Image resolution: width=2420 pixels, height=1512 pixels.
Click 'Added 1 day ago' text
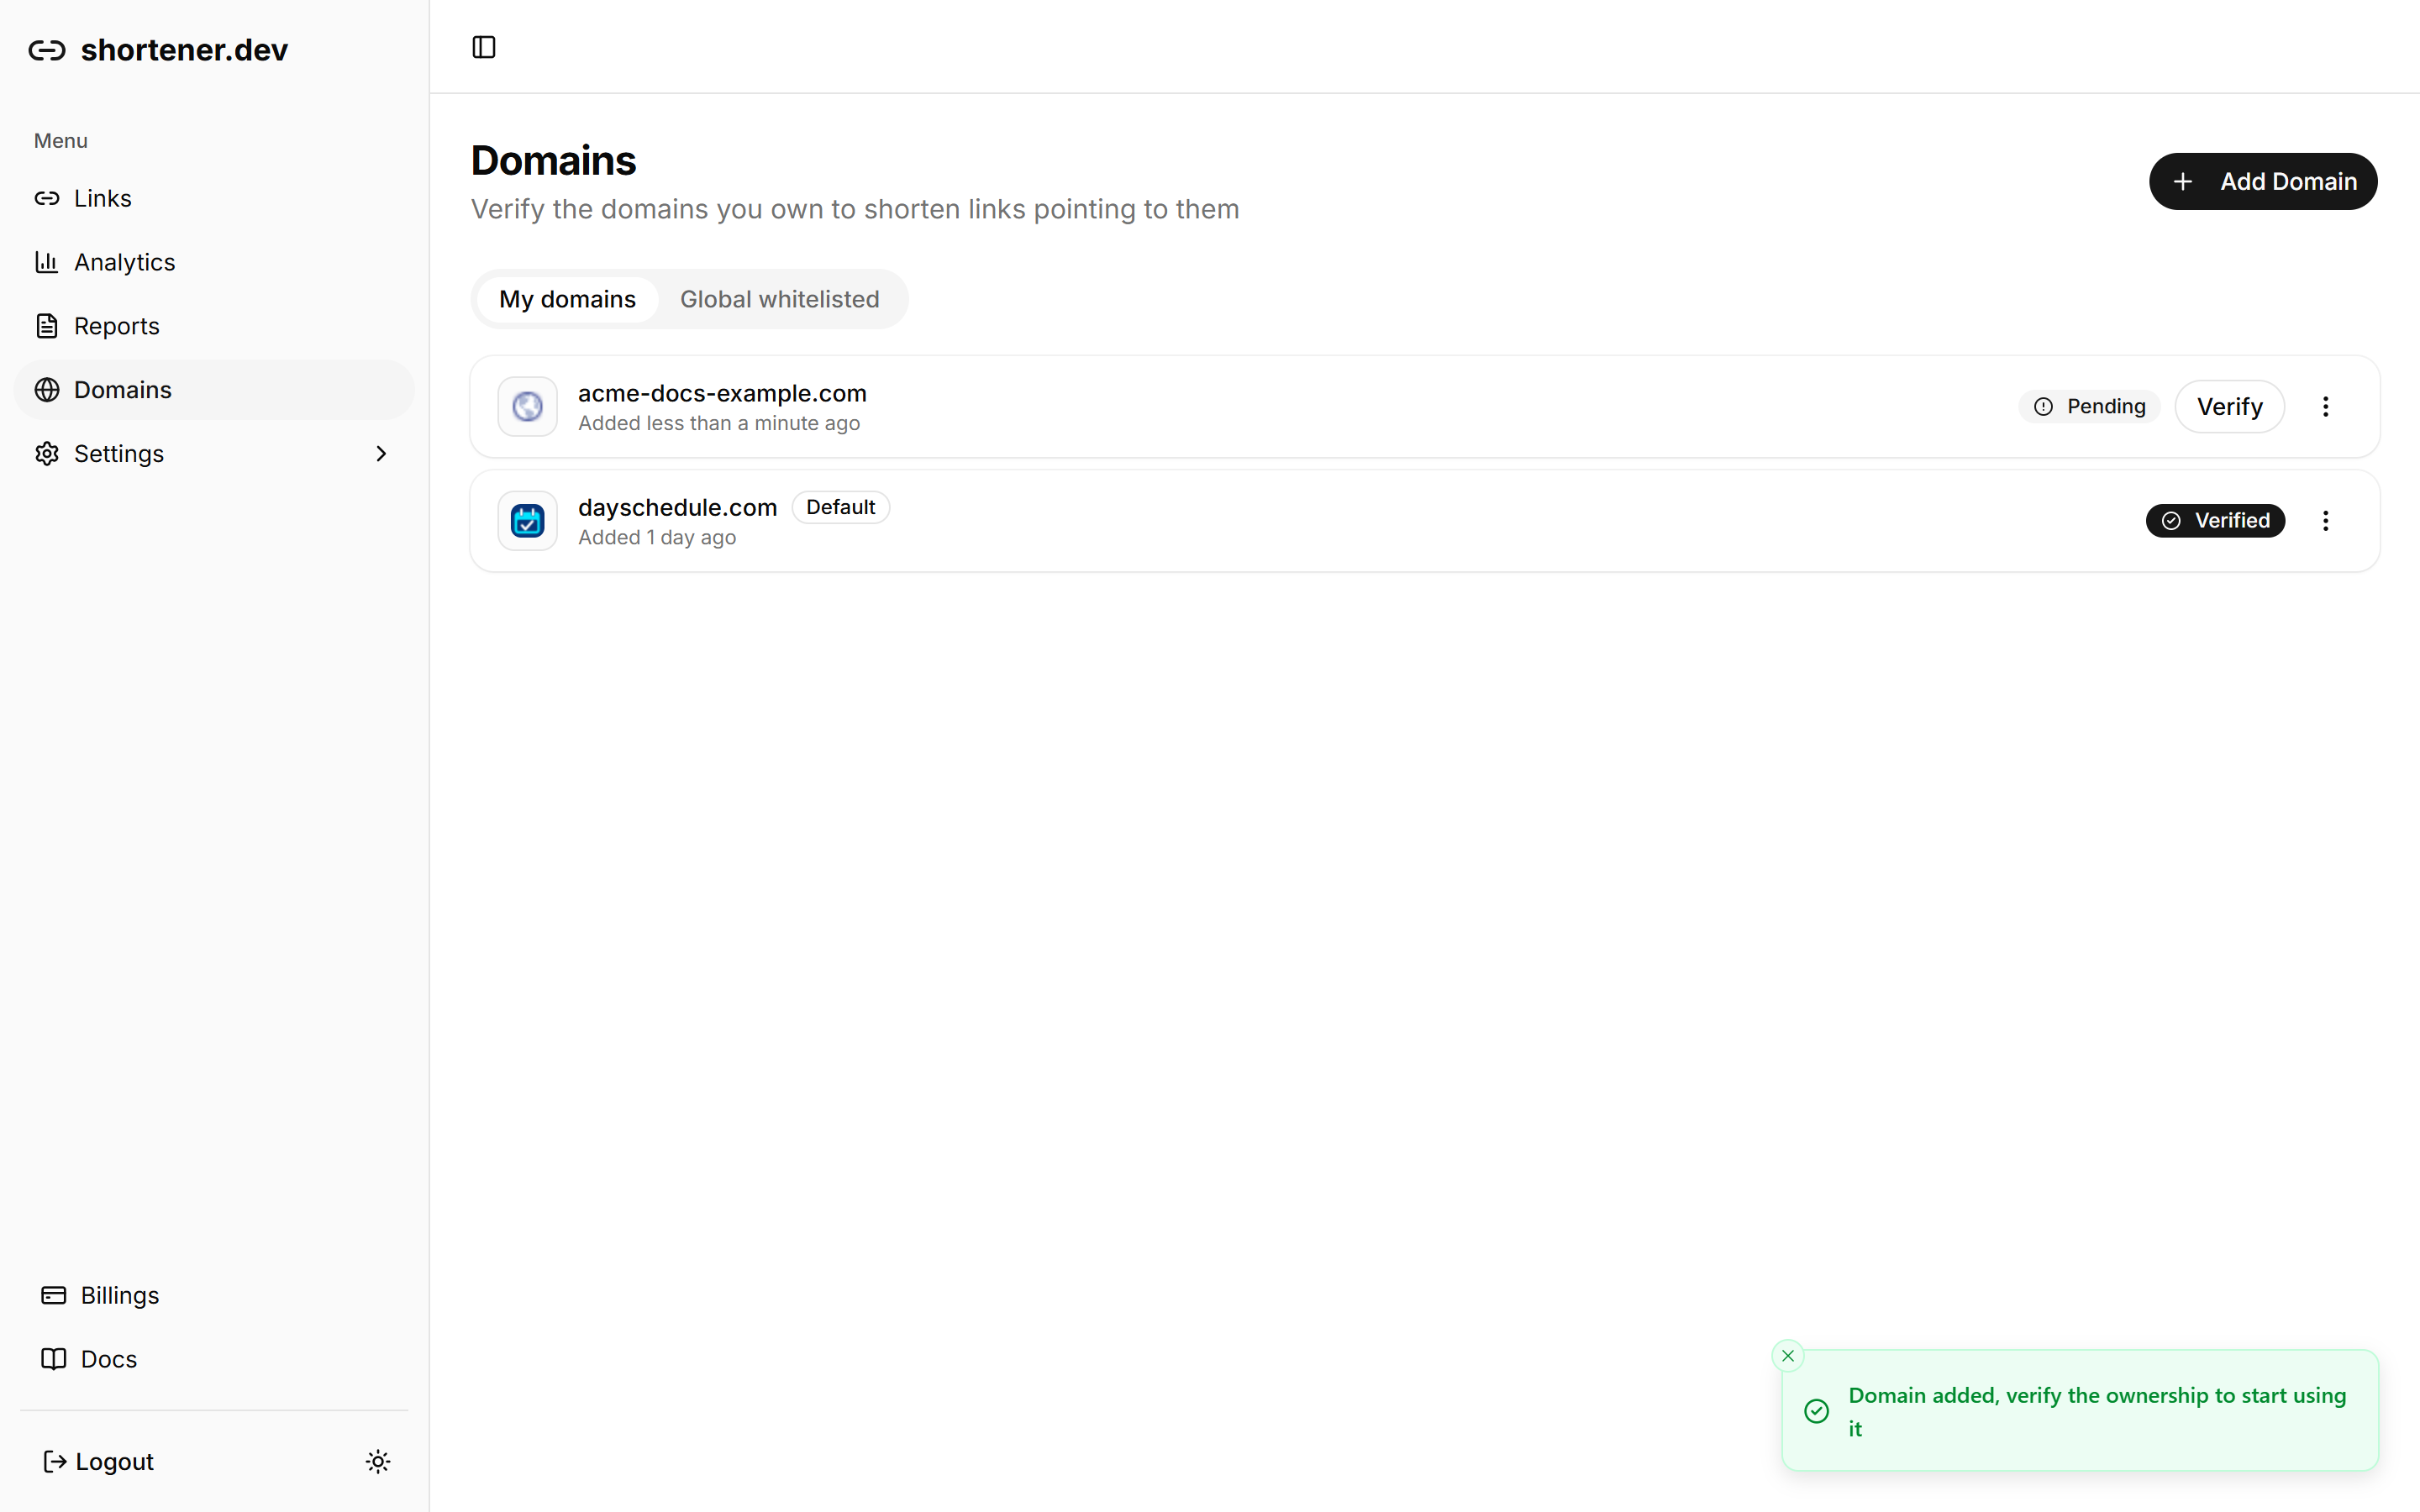click(x=657, y=538)
